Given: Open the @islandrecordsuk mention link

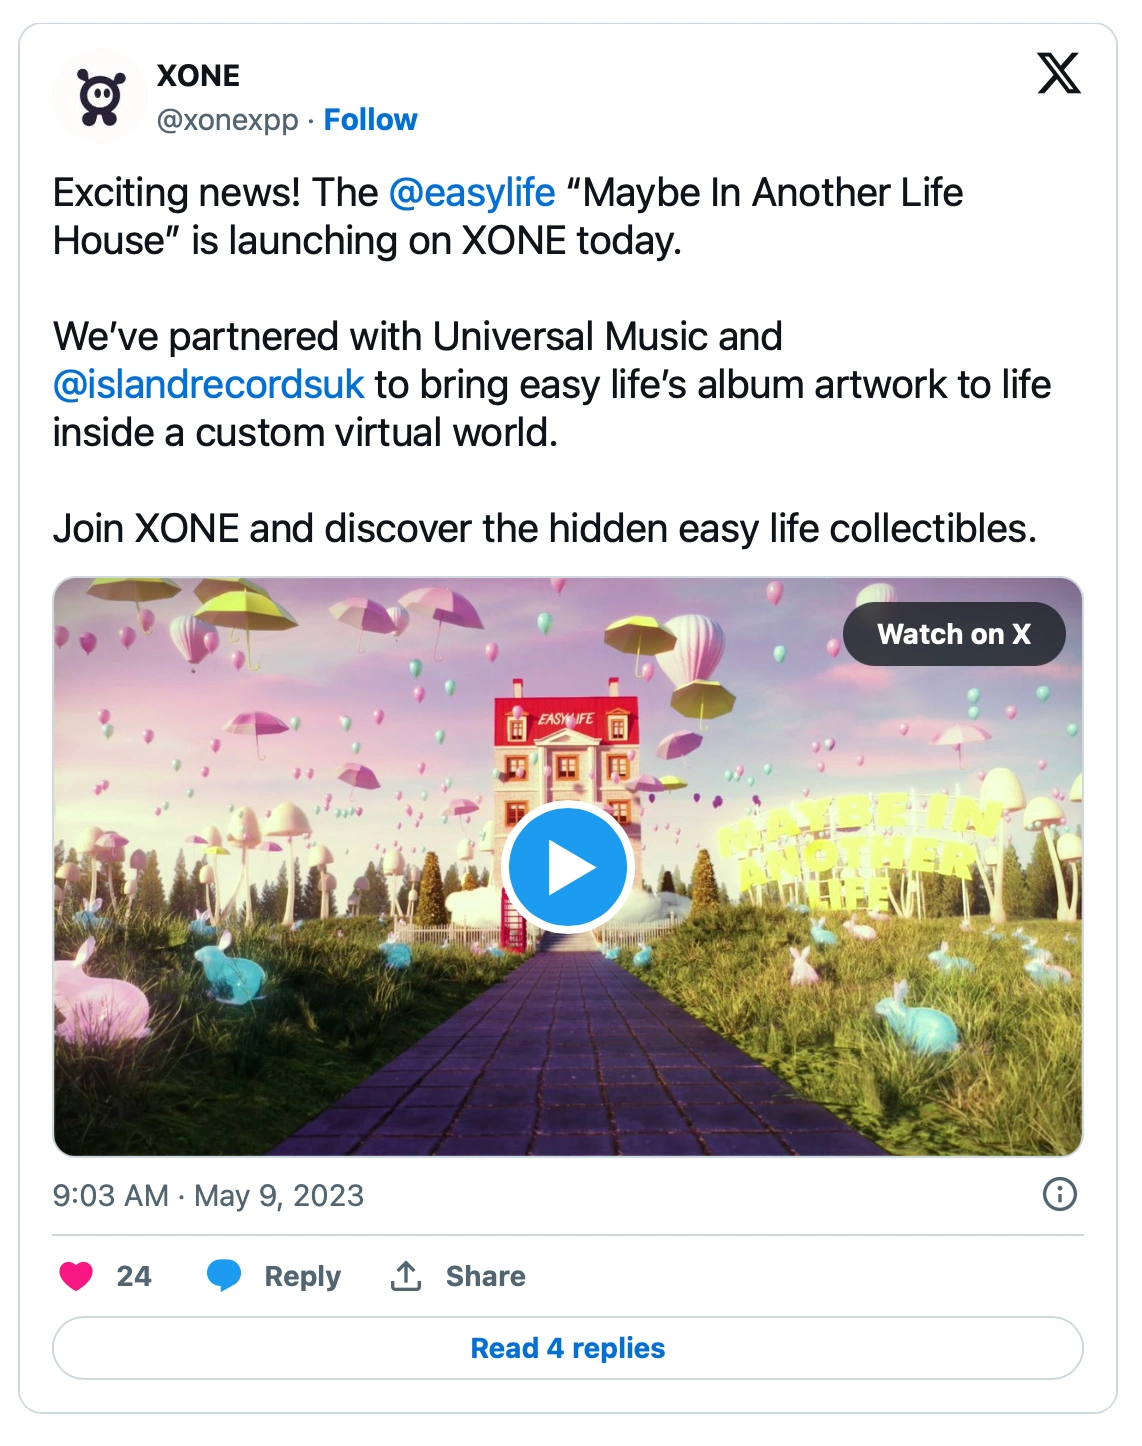Looking at the screenshot, I should 208,385.
